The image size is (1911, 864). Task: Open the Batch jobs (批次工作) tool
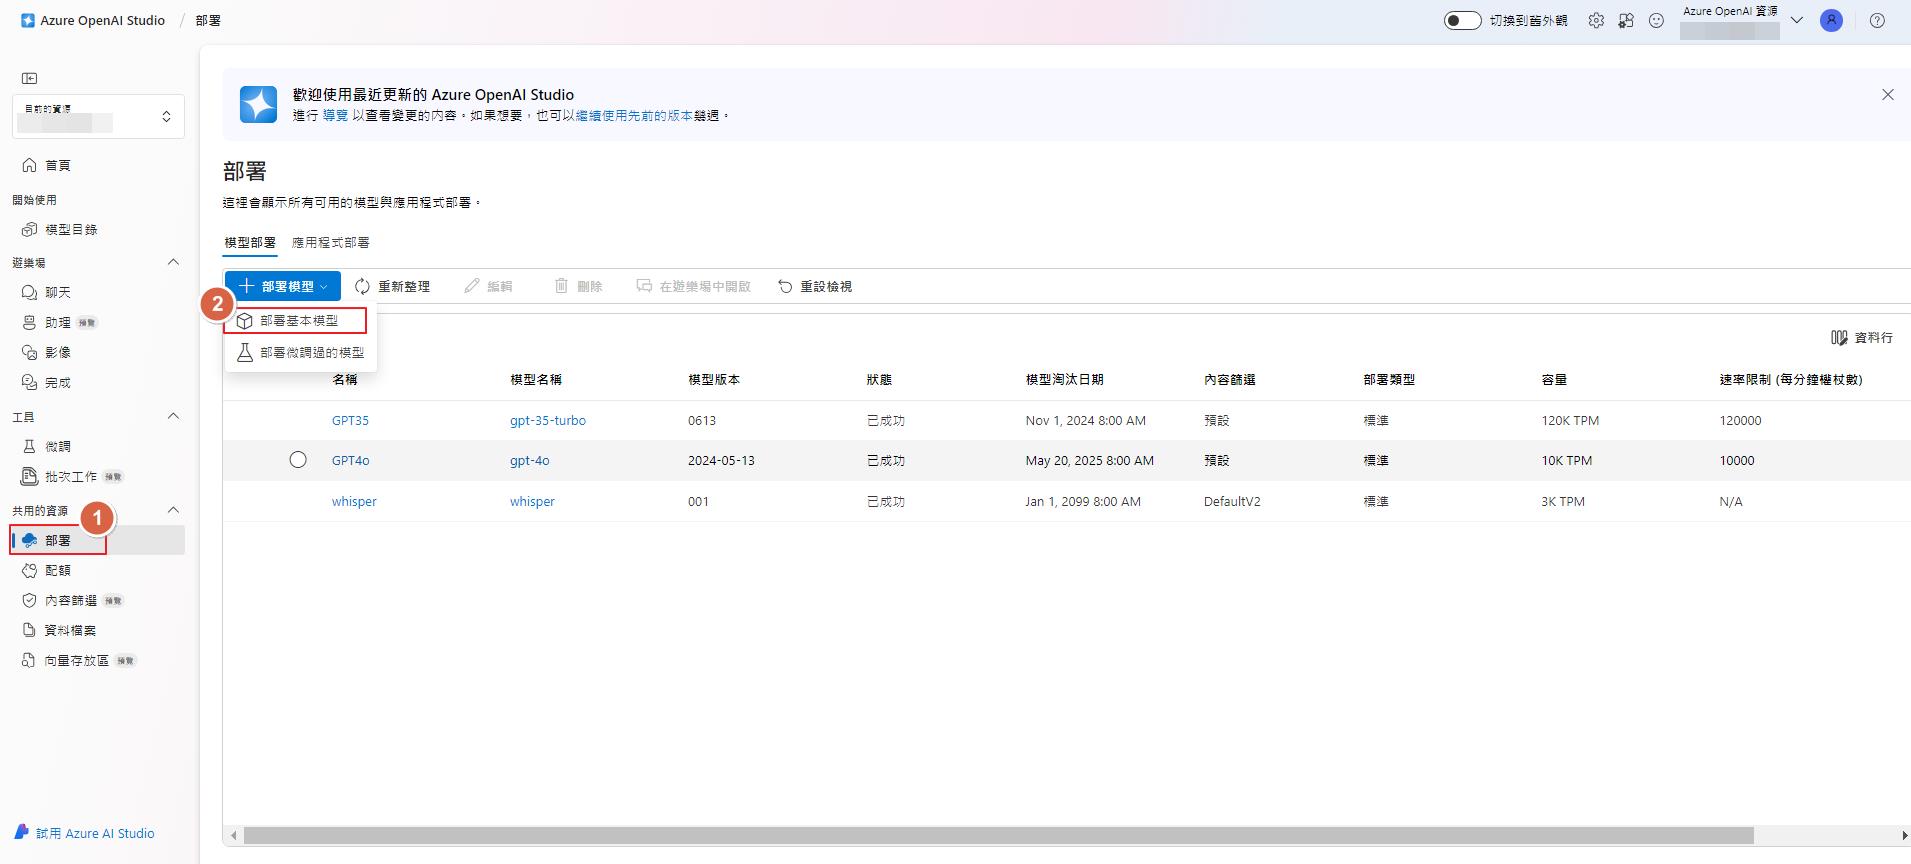(72, 476)
